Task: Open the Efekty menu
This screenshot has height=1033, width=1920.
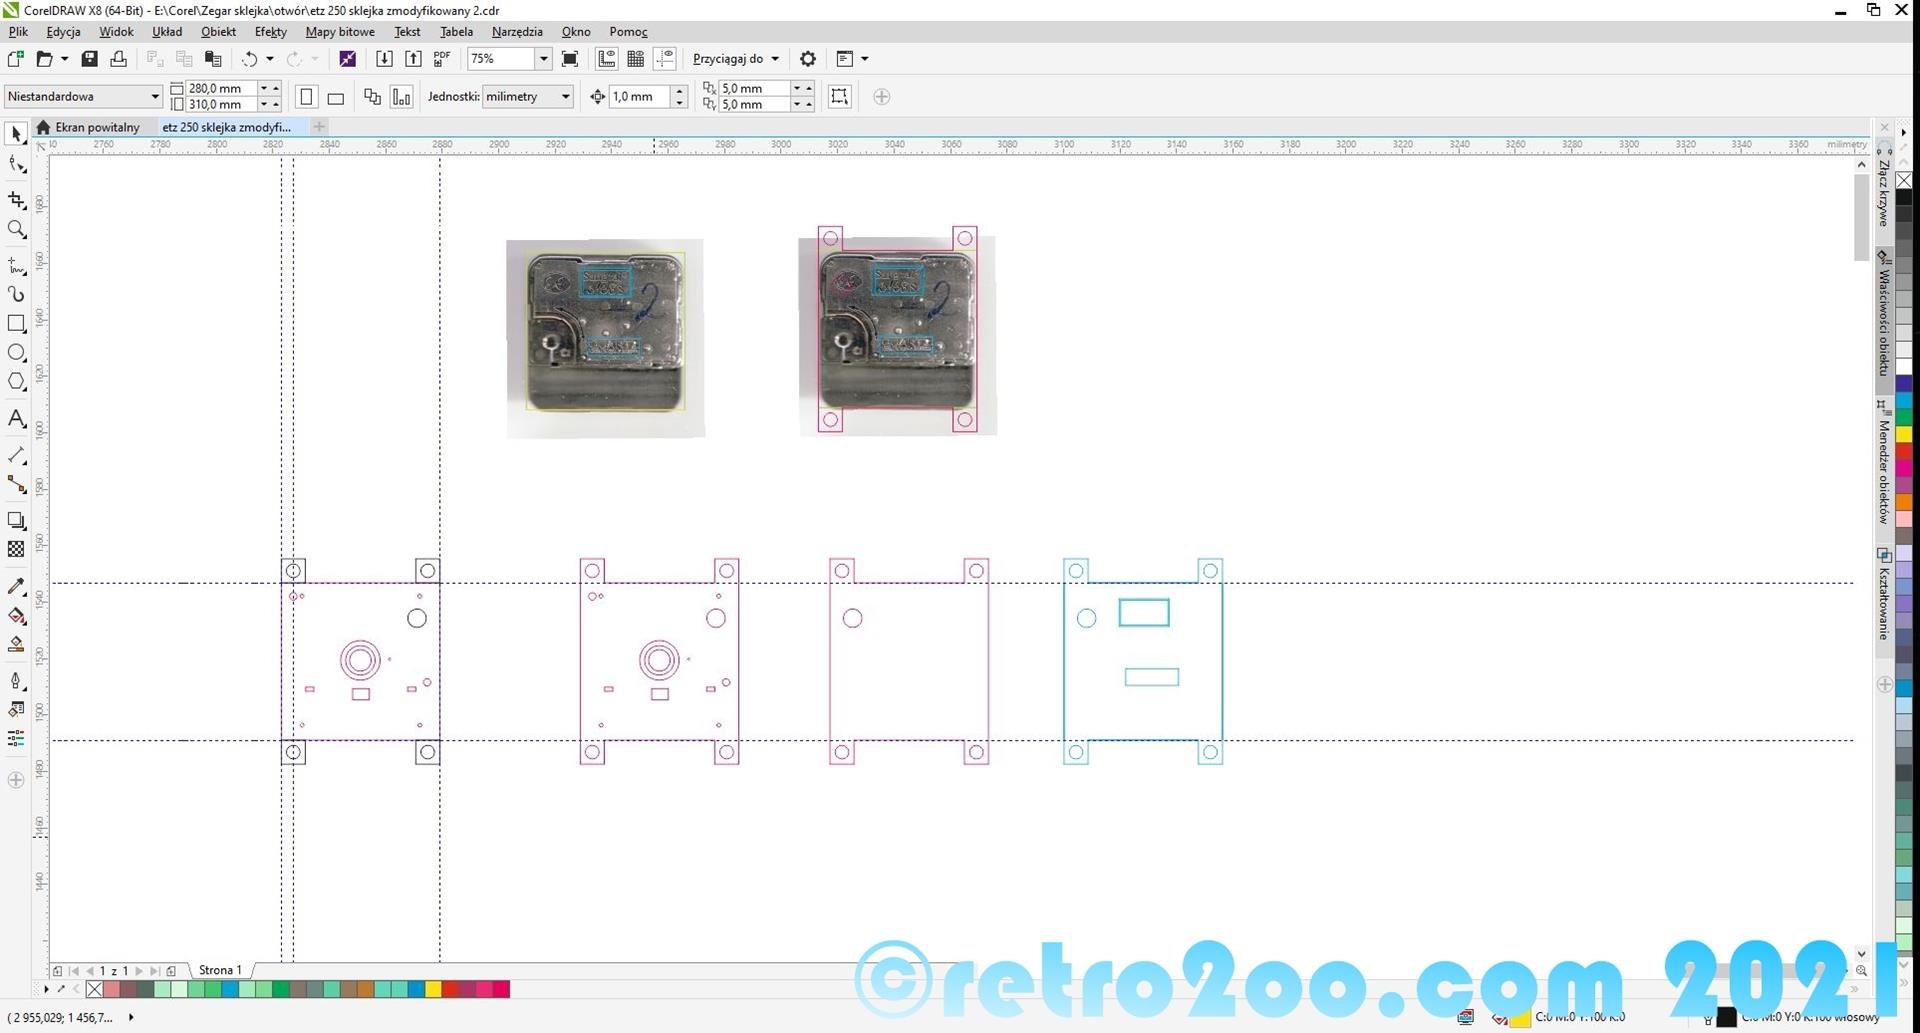Action: pyautogui.click(x=270, y=32)
